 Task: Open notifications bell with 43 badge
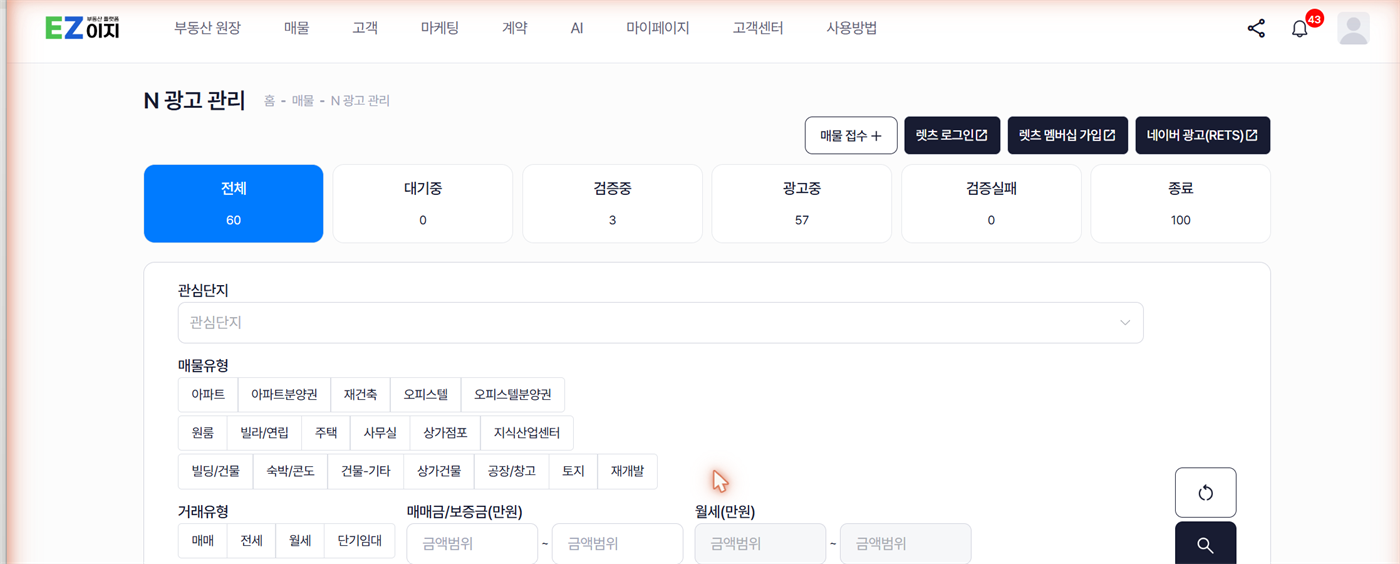[x=1300, y=29]
